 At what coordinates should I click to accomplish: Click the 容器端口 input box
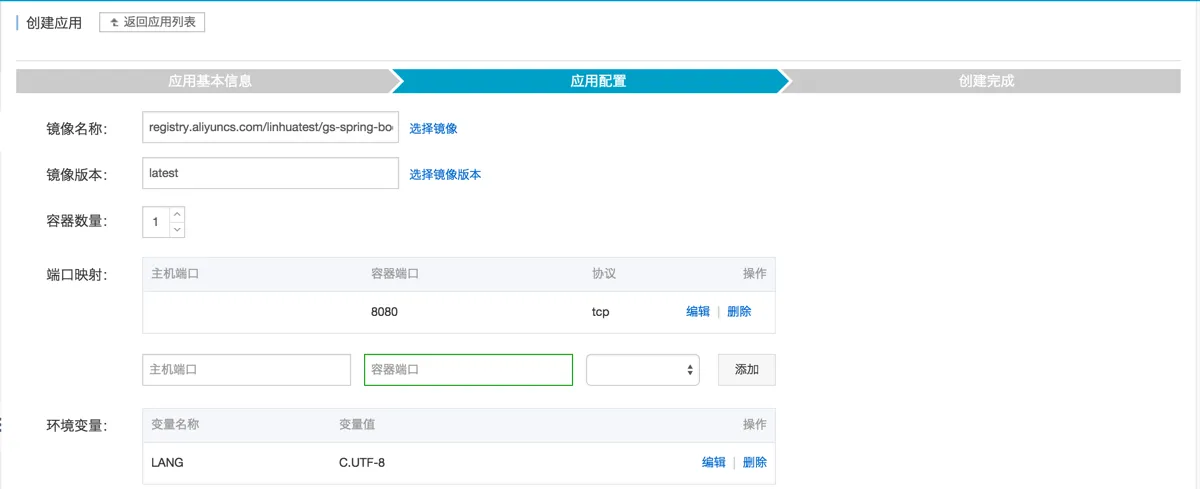coord(468,370)
